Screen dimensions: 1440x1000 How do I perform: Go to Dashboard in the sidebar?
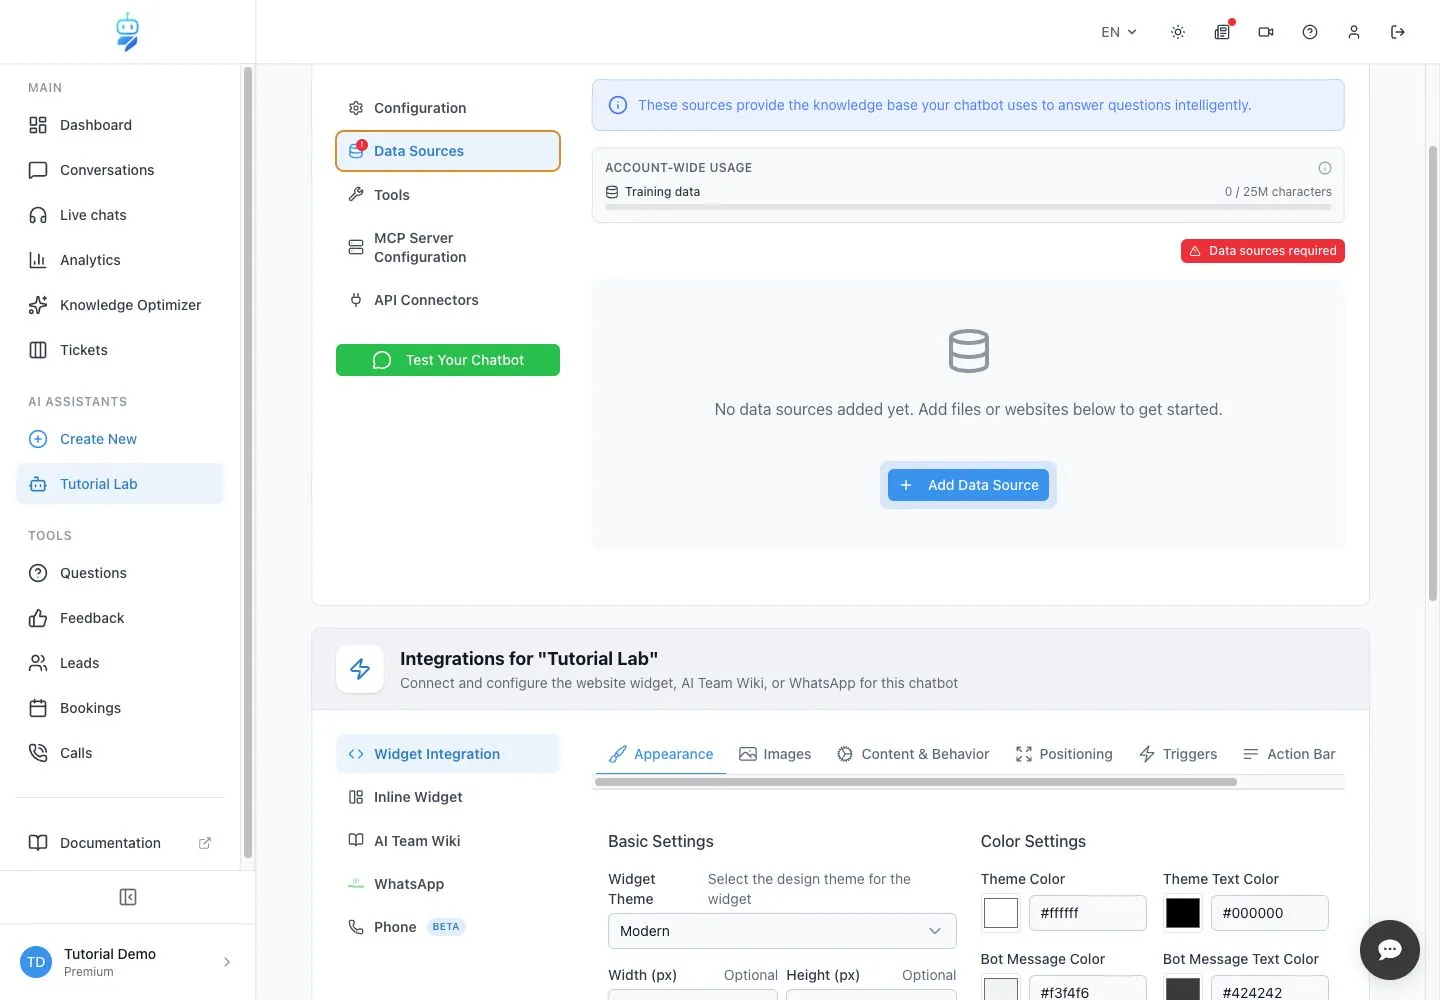coord(120,125)
